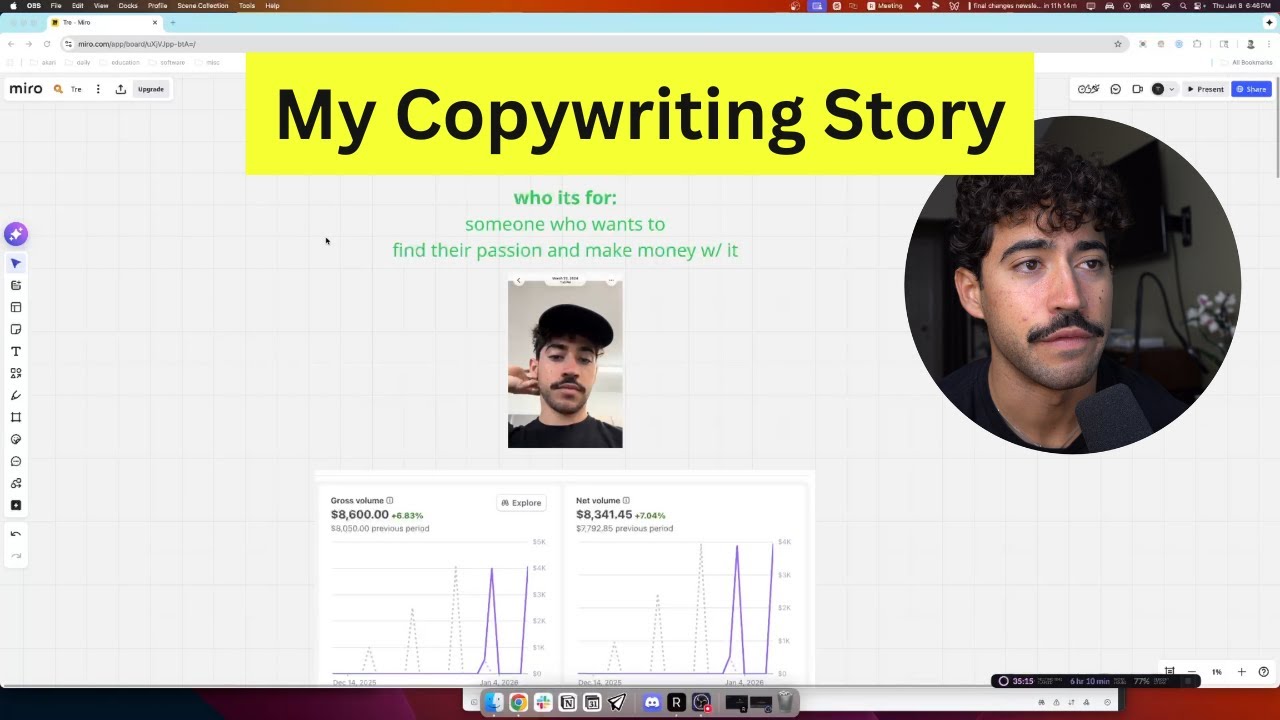
Task: Select the cursor select tool
Action: 15,263
